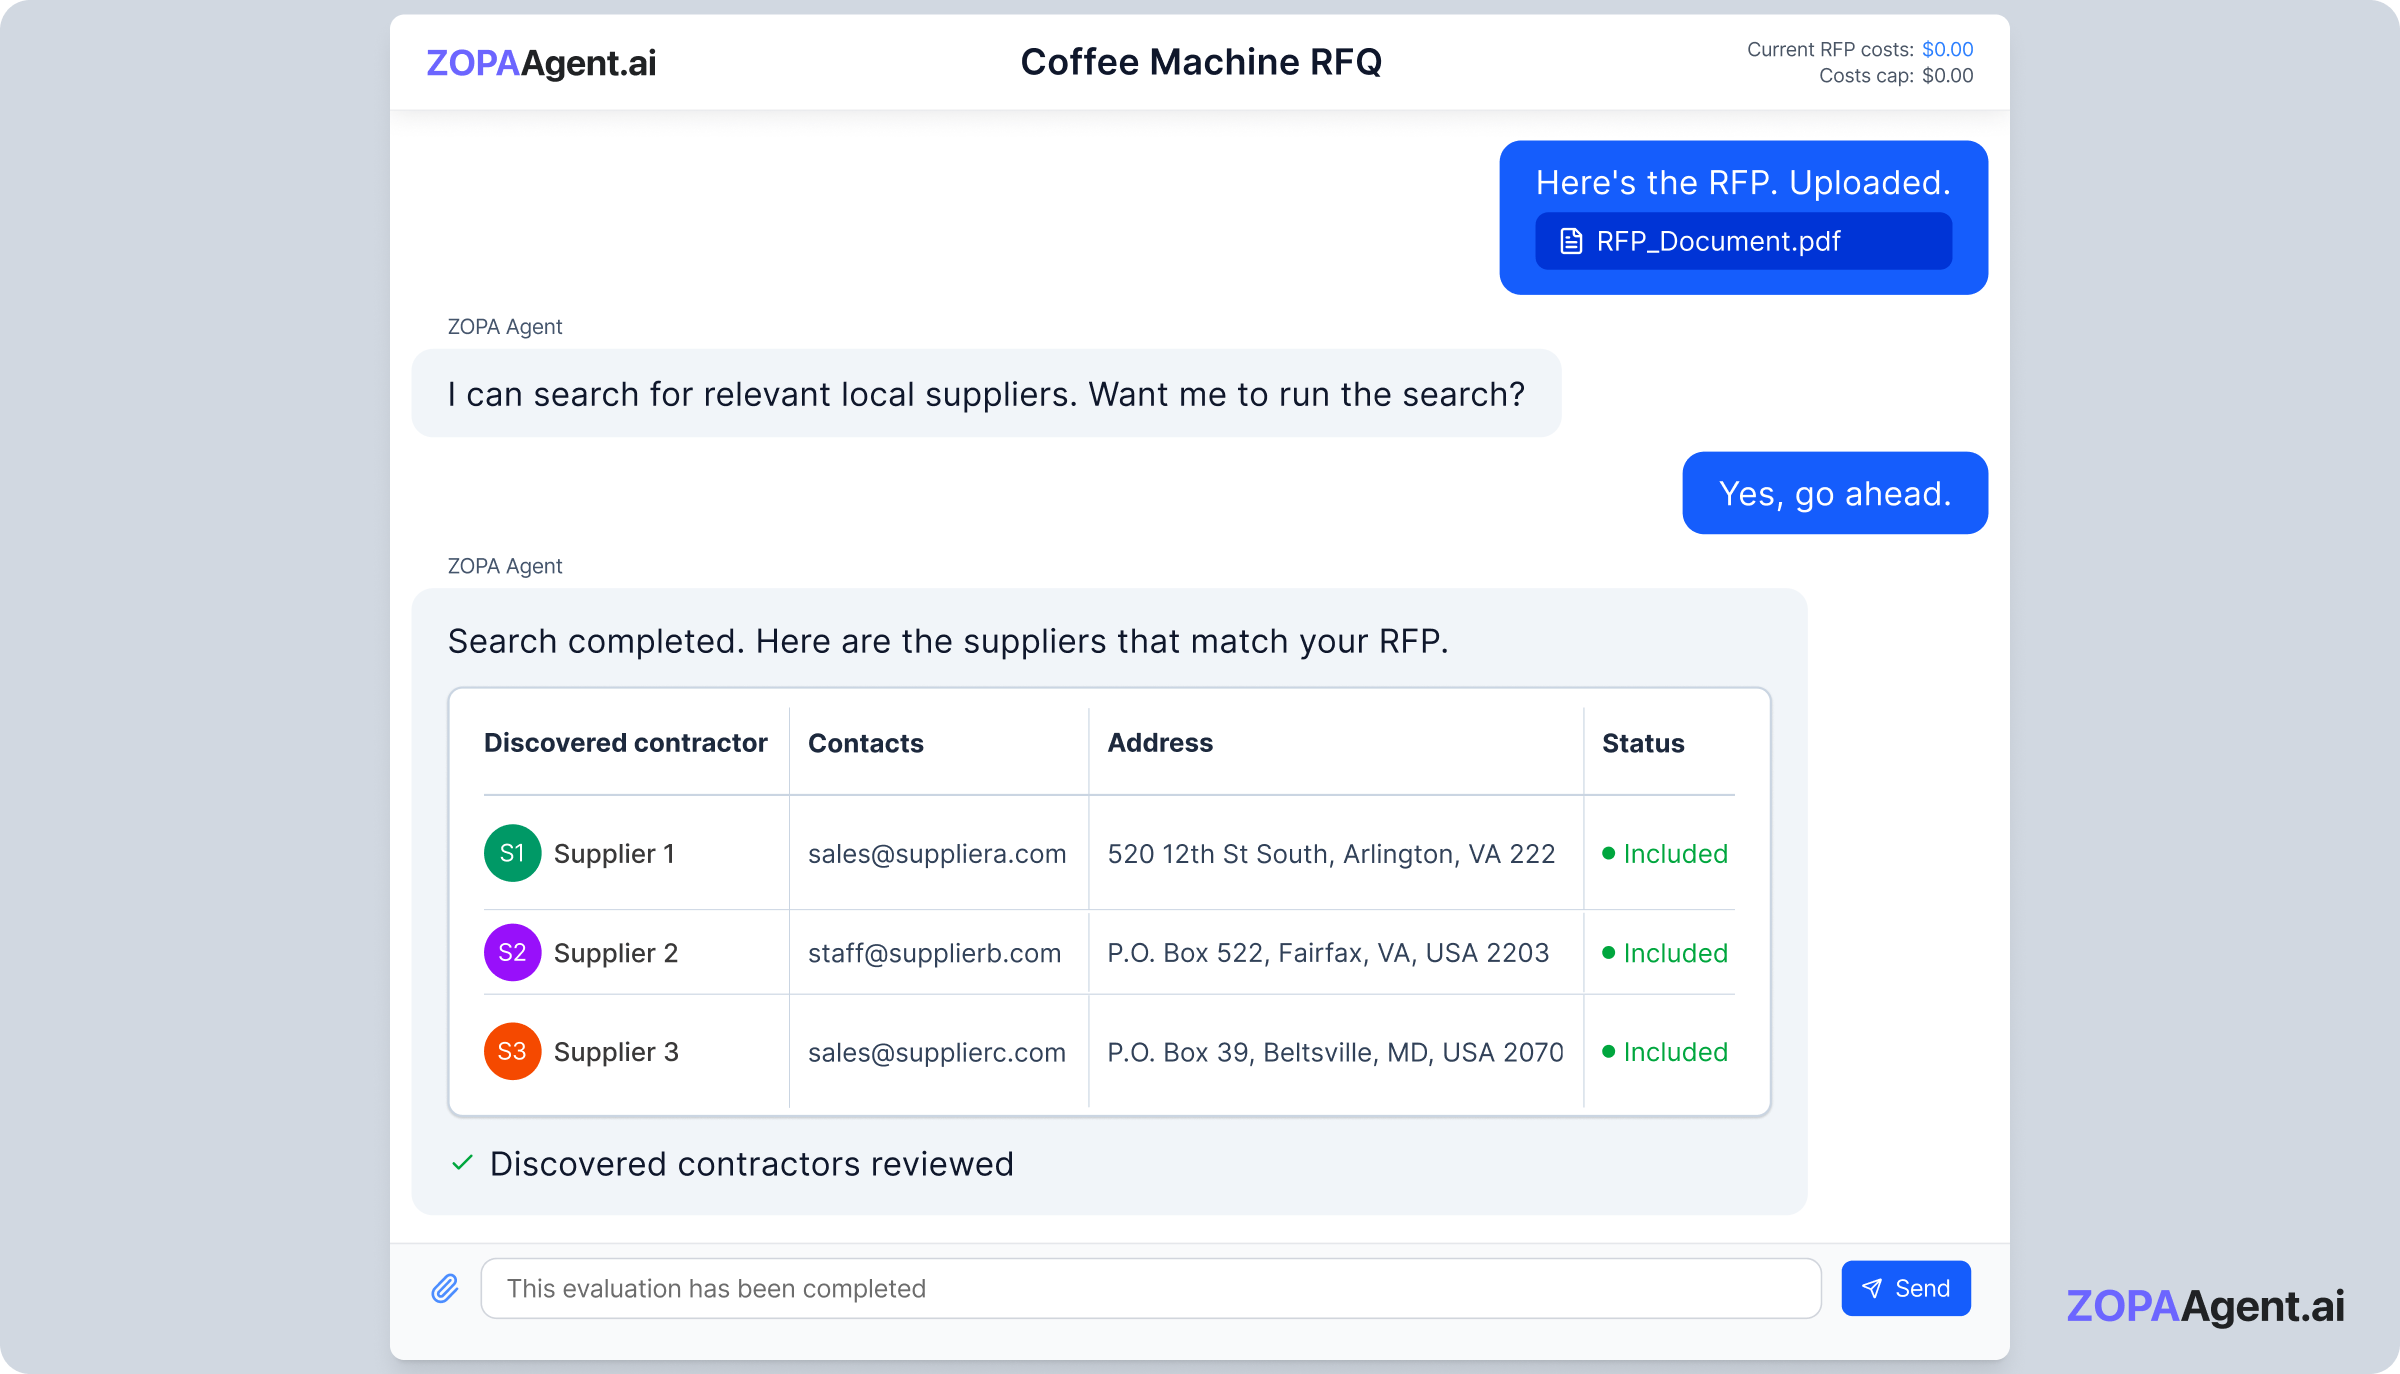Click the $0.00 current RFP costs value
This screenshot has height=1374, width=2400.
coord(1947,49)
